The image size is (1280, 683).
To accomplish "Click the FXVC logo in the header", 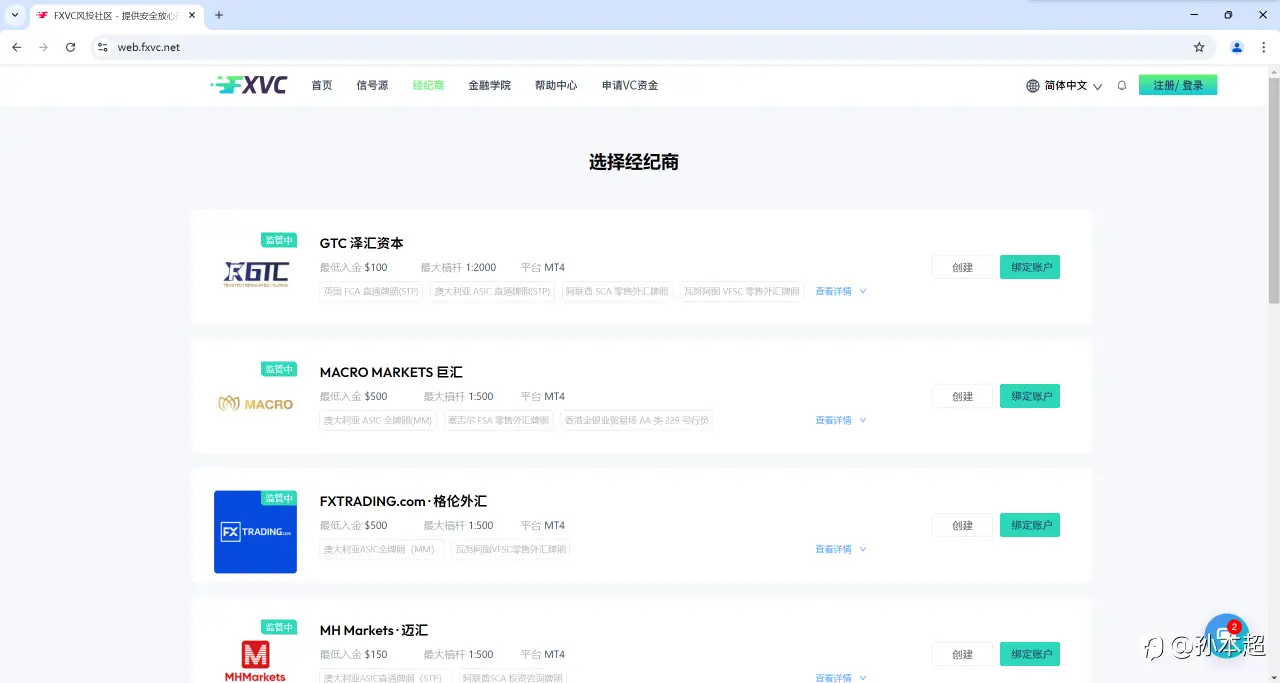I will point(249,85).
